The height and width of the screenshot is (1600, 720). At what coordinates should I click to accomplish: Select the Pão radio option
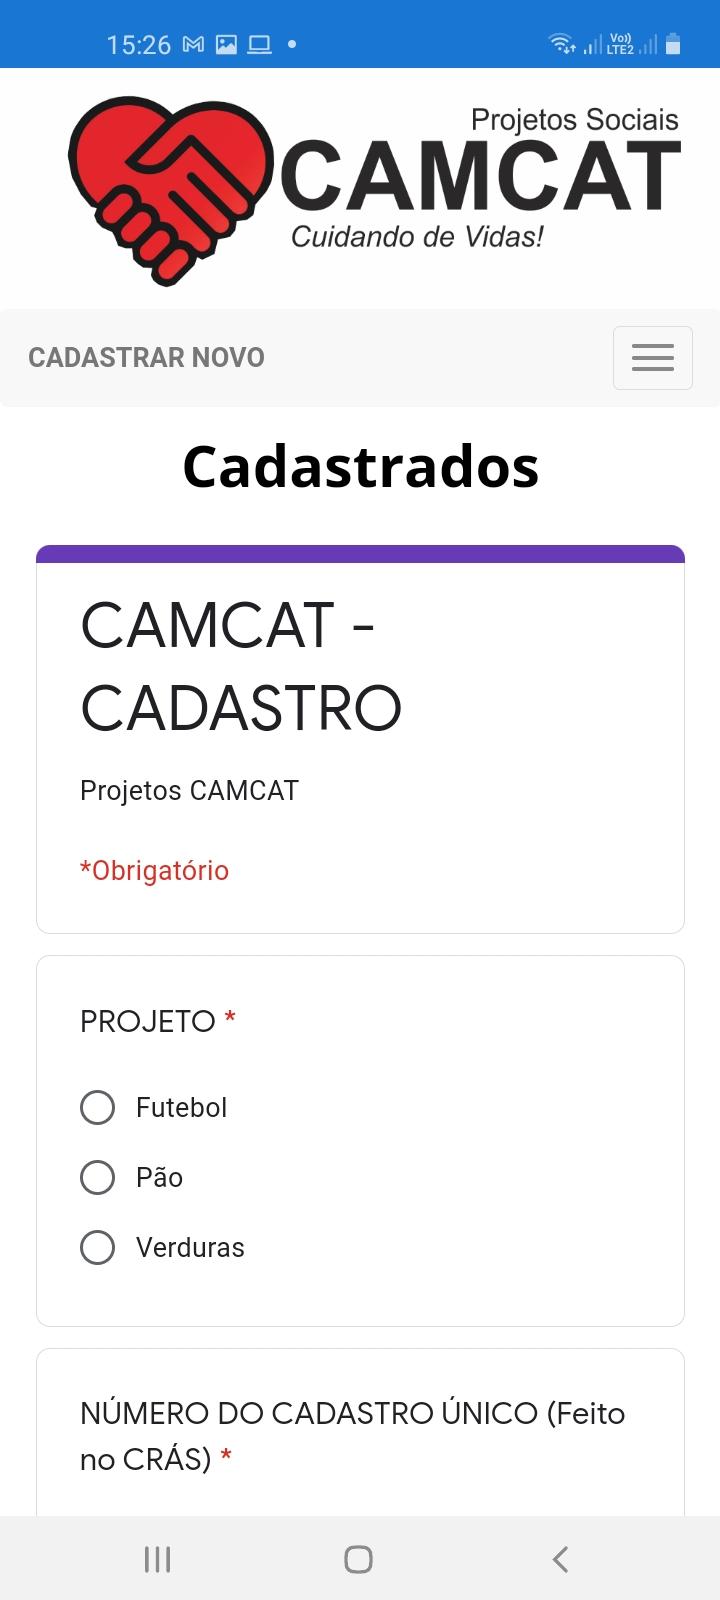pos(97,1177)
